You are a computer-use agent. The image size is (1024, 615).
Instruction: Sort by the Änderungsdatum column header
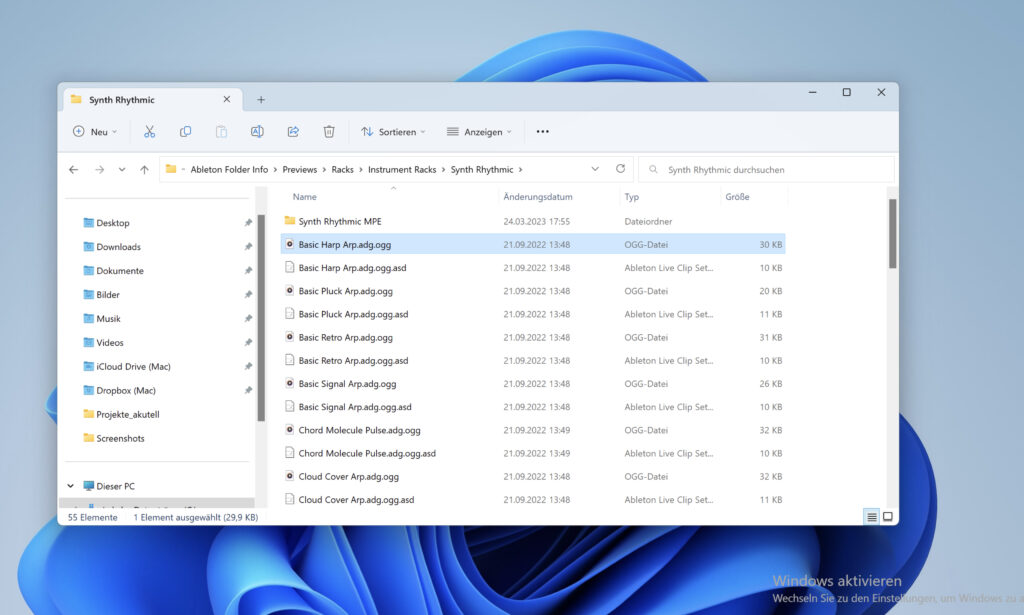point(538,197)
